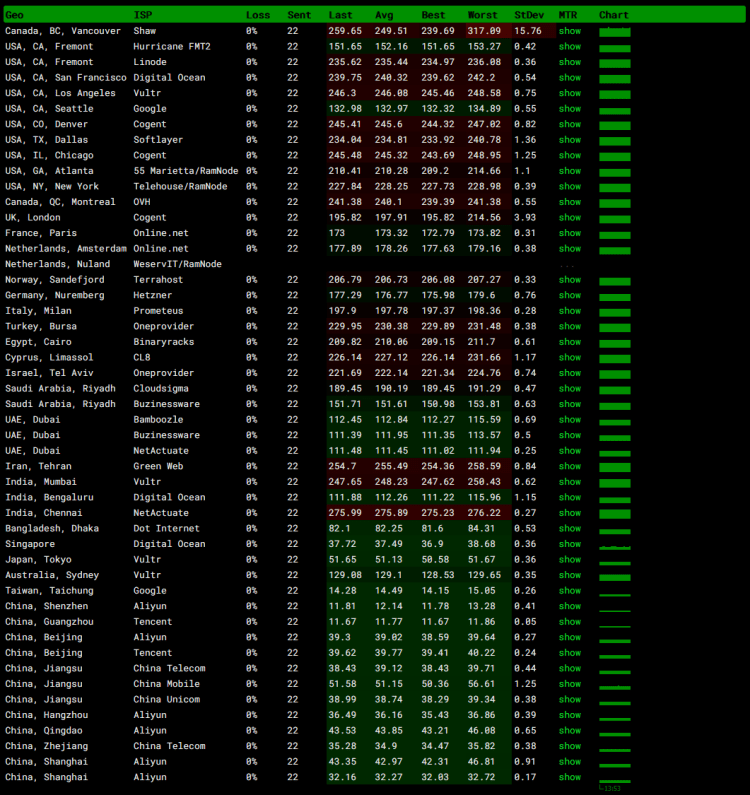This screenshot has height=795, width=750.
Task: Open MTR show for Singapore Digital Ocean
Action: (x=569, y=544)
